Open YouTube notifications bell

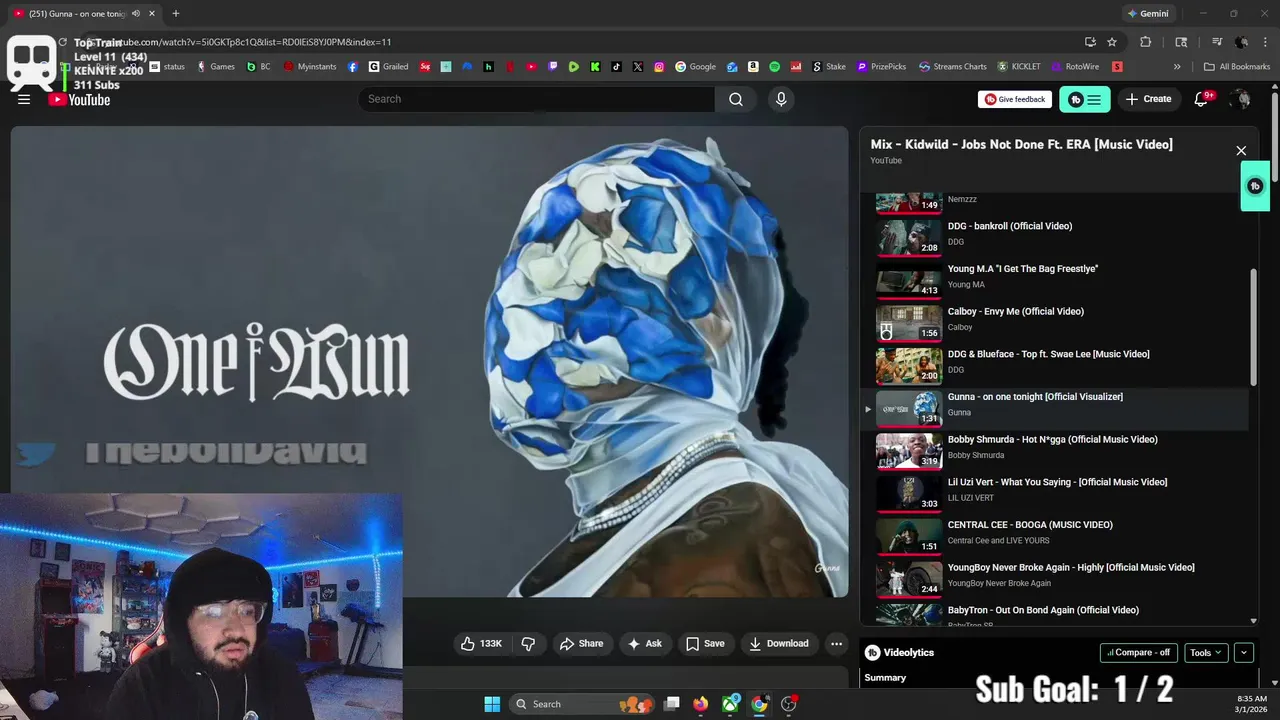pos(1202,99)
